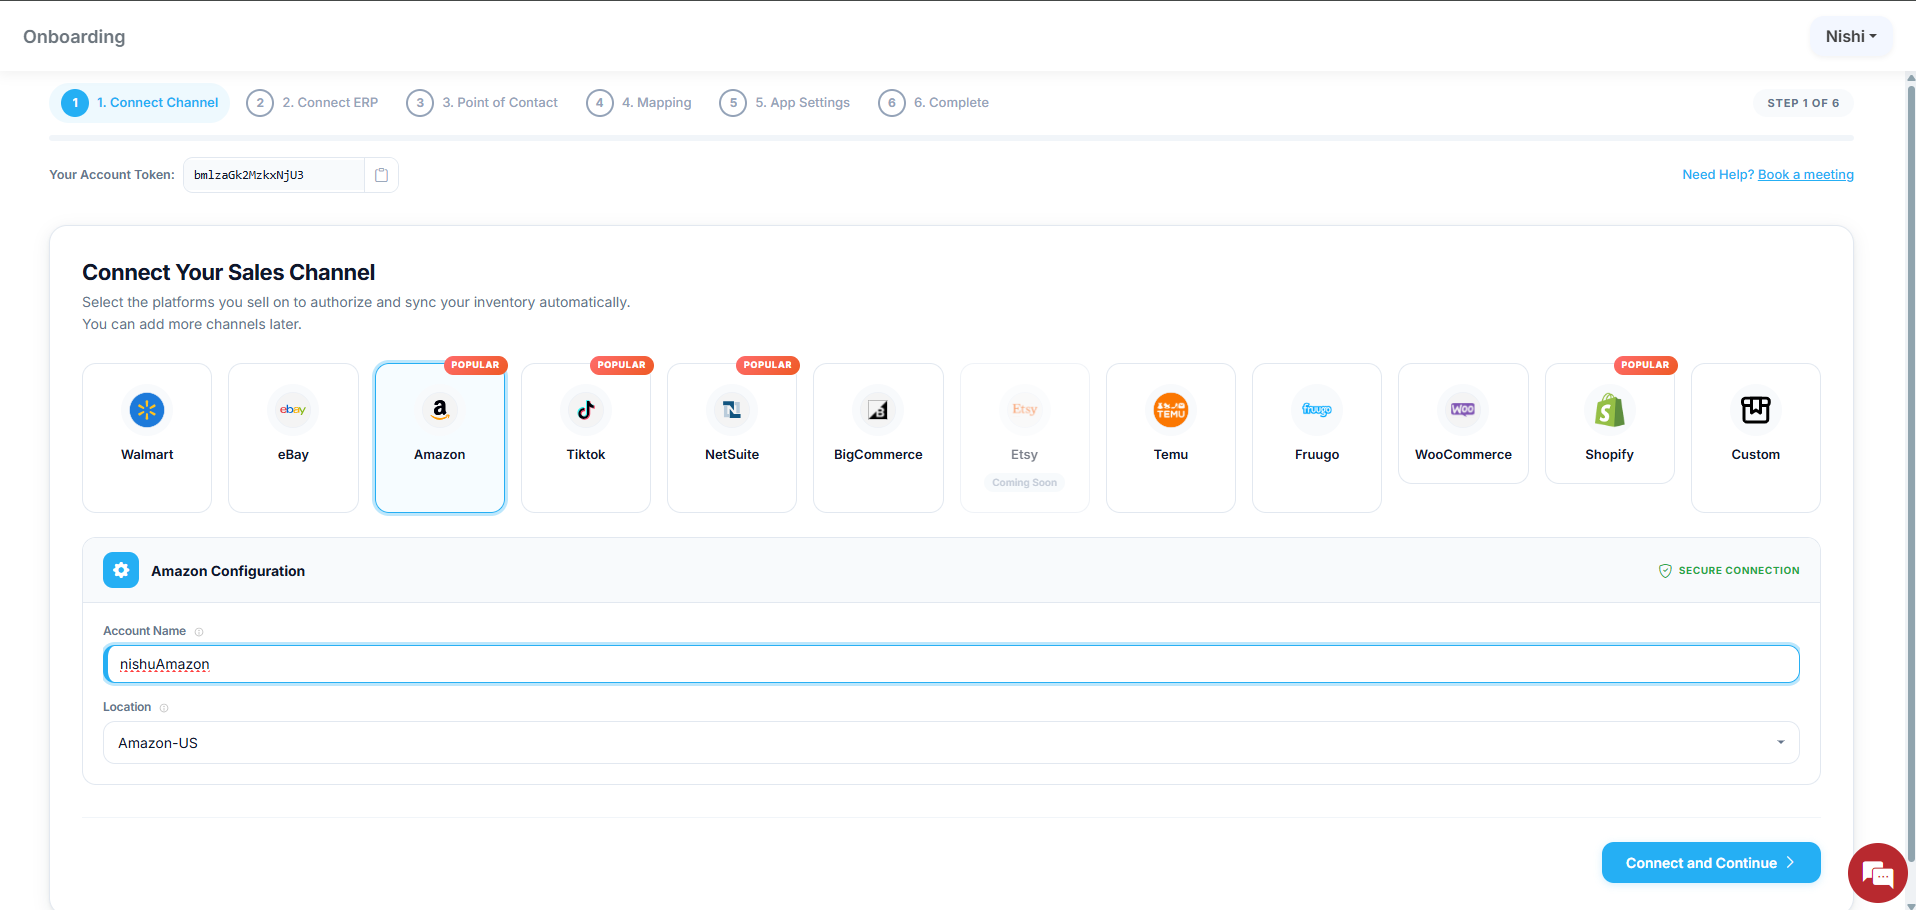Image resolution: width=1916 pixels, height=910 pixels.
Task: Open the Amazon-US Location dropdown
Action: [950, 742]
